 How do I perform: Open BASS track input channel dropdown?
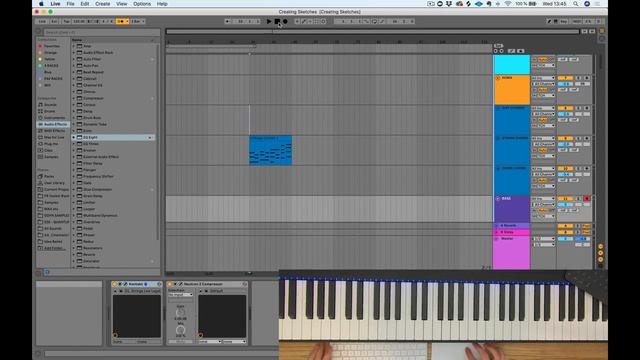[543, 204]
